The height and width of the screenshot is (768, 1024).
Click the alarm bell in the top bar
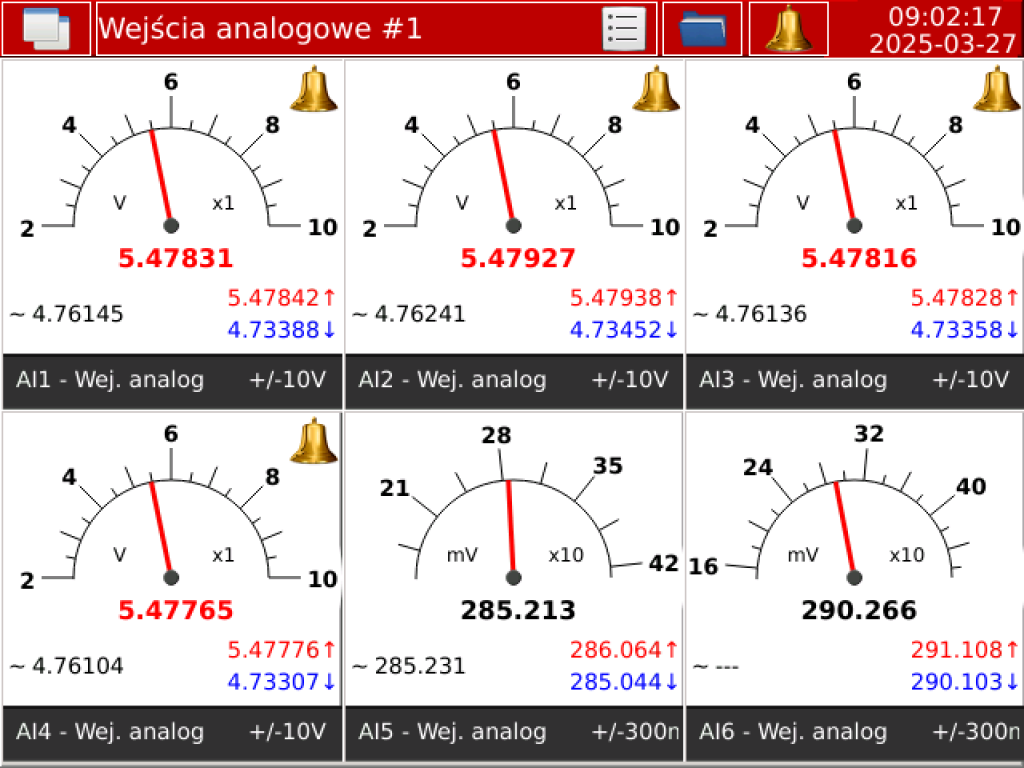click(x=788, y=28)
